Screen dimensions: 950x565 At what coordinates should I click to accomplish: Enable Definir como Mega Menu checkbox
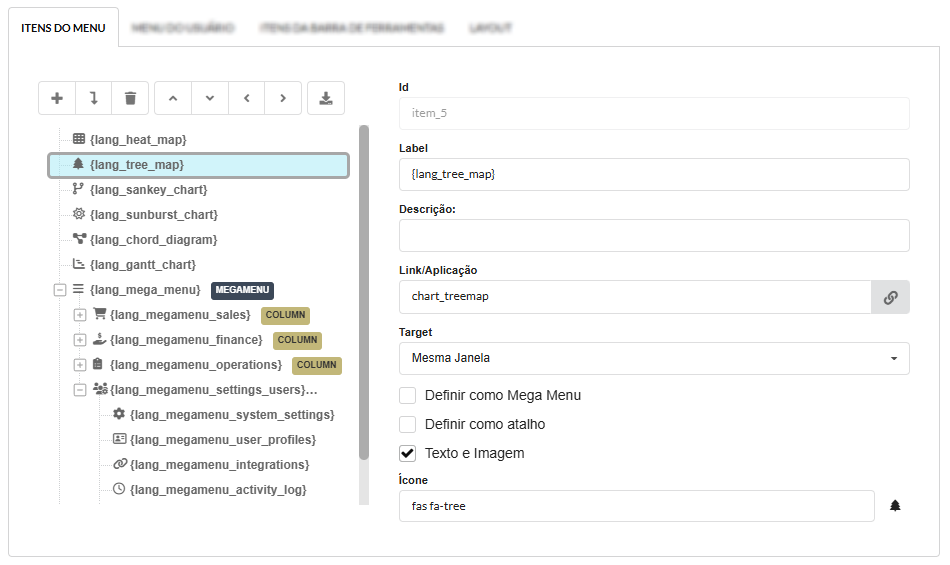click(x=408, y=395)
